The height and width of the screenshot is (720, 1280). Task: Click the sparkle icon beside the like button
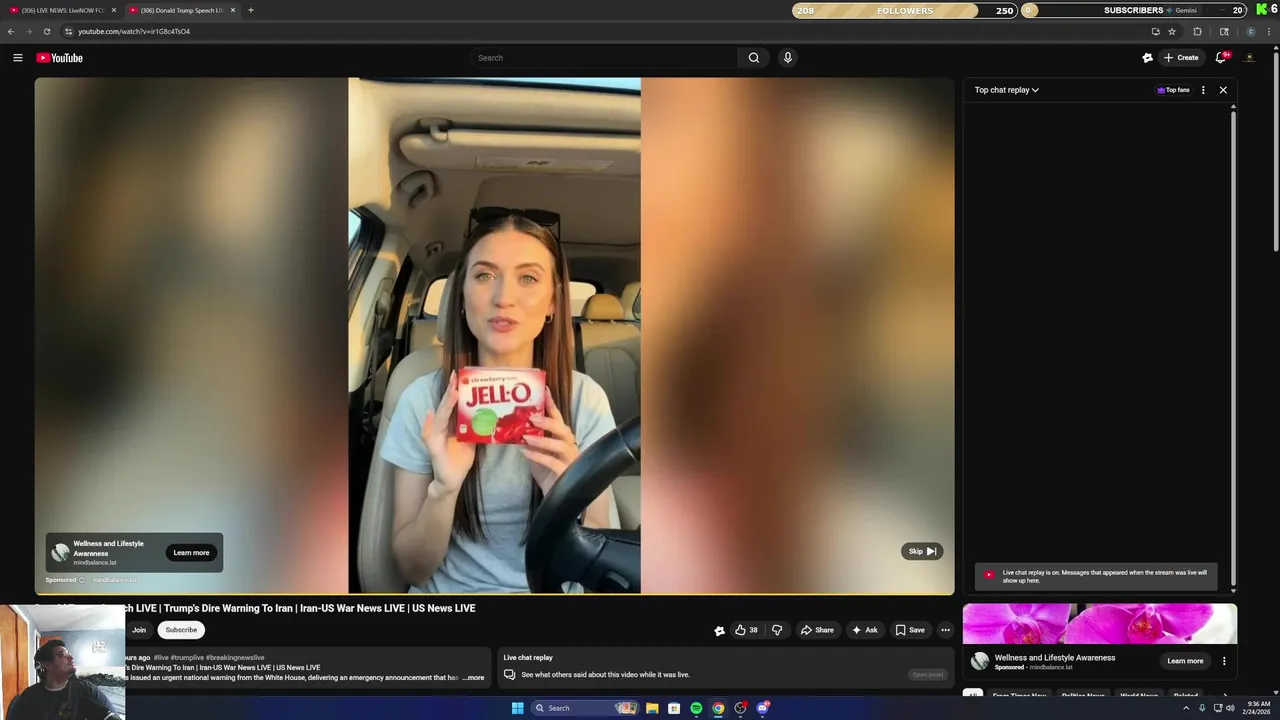point(719,630)
